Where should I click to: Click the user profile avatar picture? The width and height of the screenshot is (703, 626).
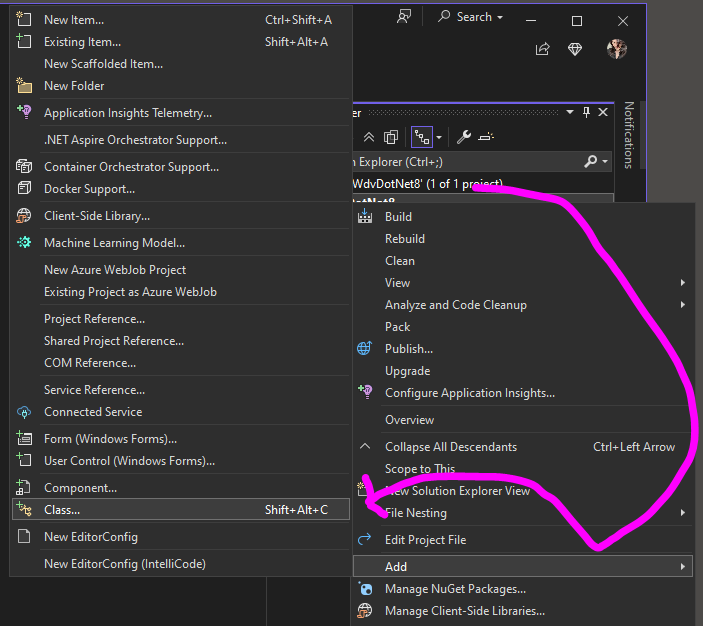coord(616,49)
